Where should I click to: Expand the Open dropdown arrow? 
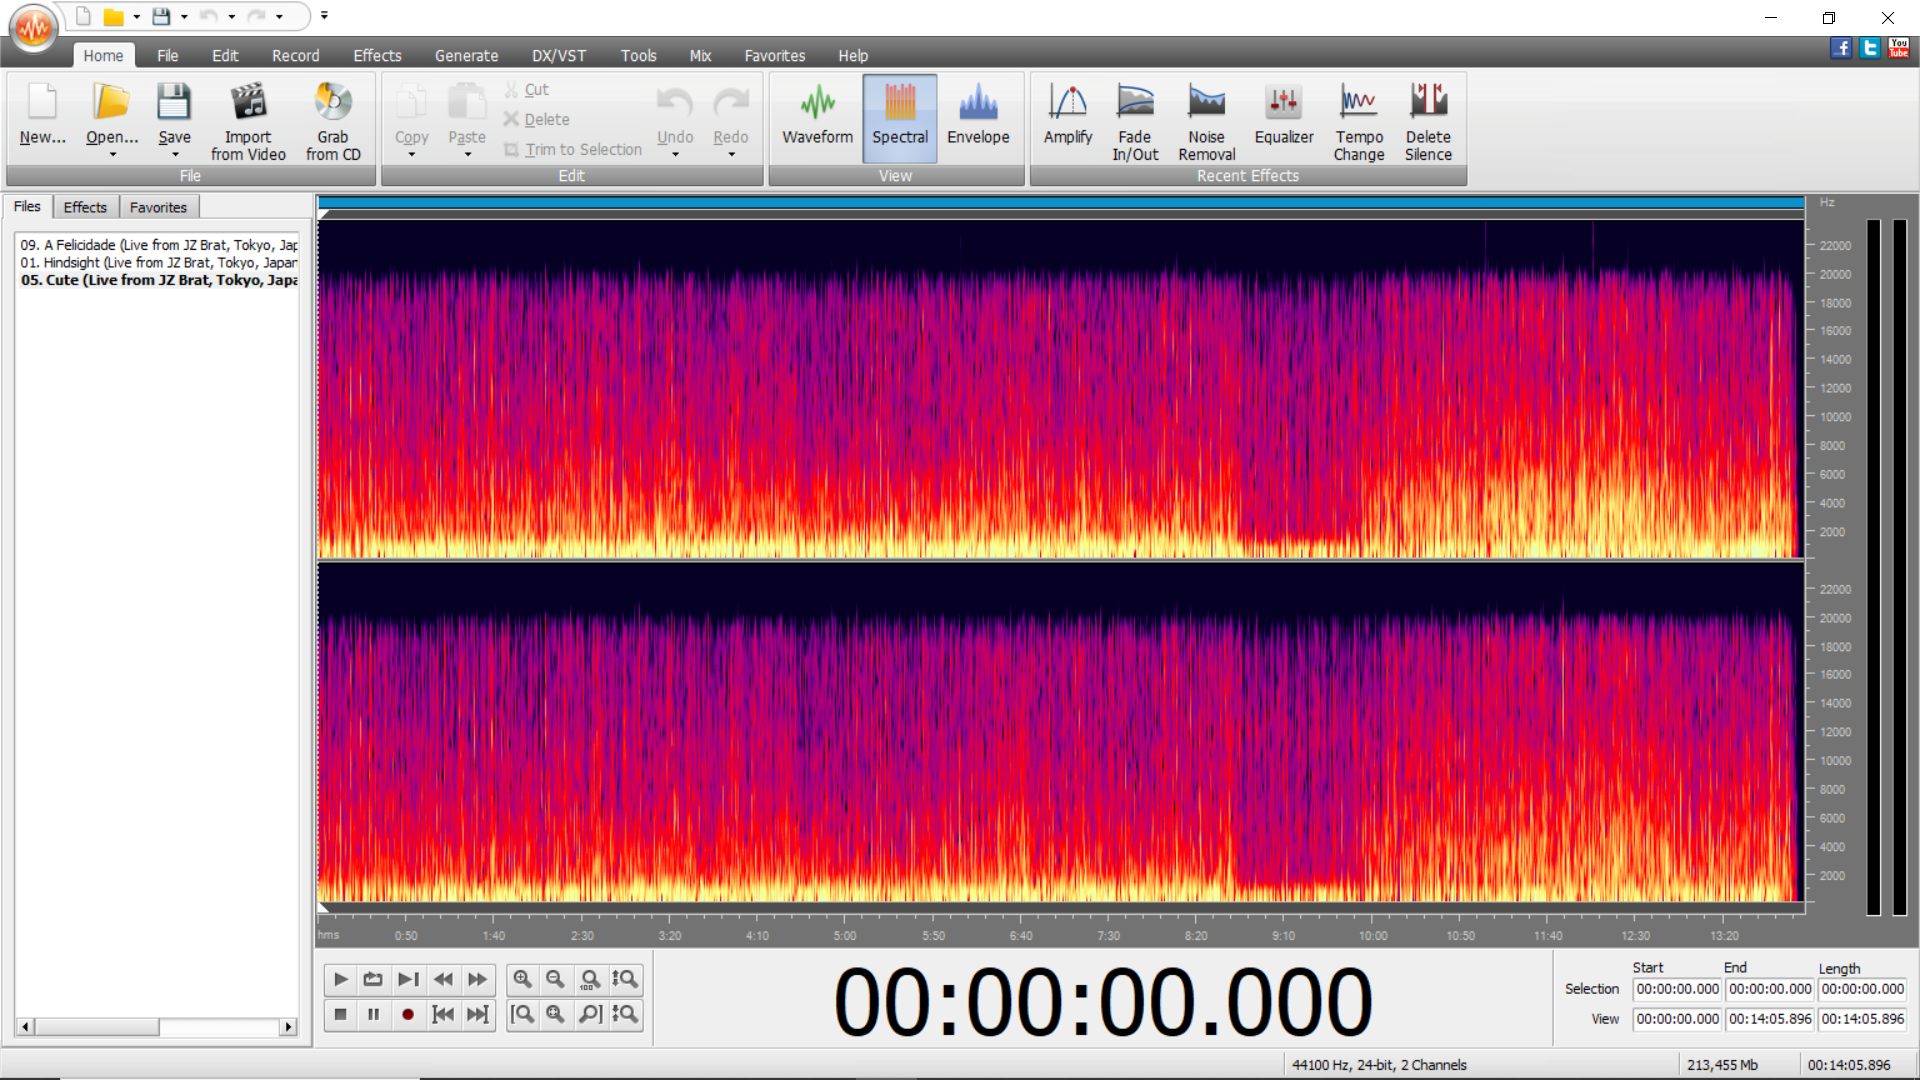point(112,155)
